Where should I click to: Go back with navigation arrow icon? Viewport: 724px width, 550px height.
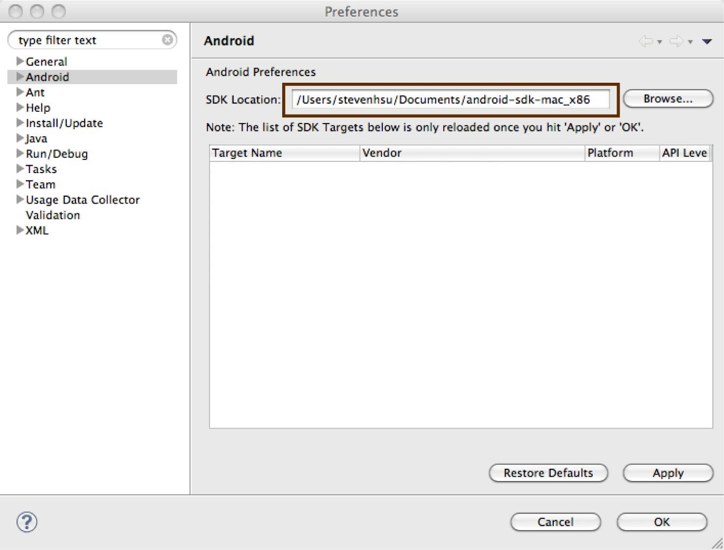coord(646,41)
